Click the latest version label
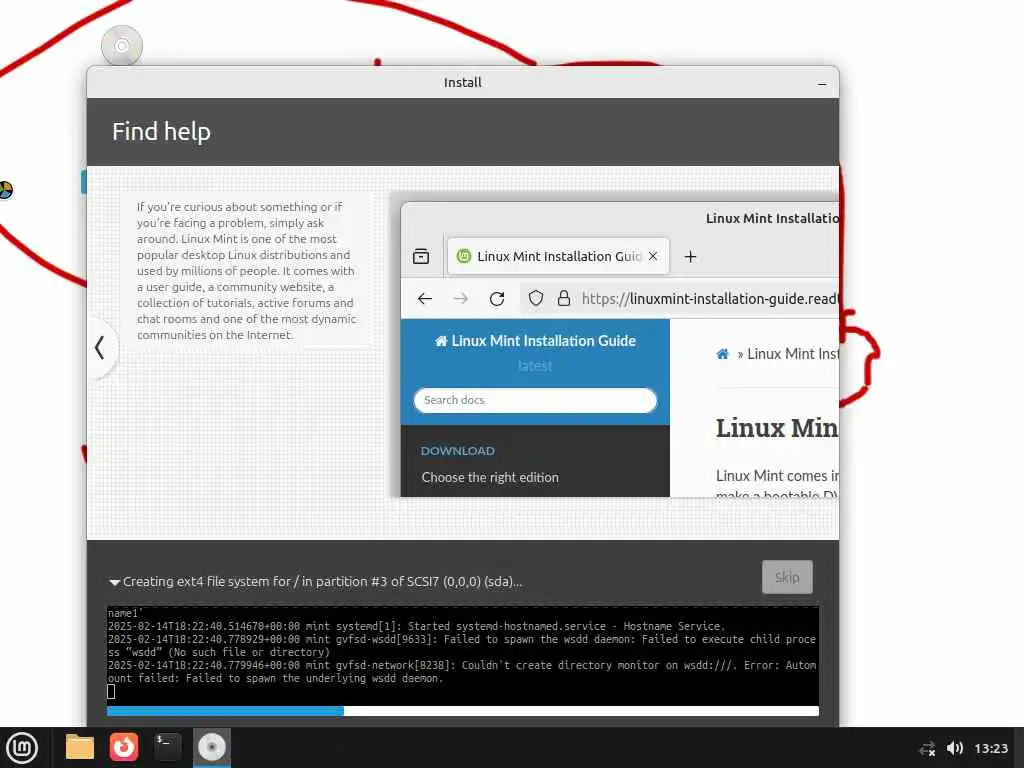The image size is (1024, 768). (x=535, y=366)
